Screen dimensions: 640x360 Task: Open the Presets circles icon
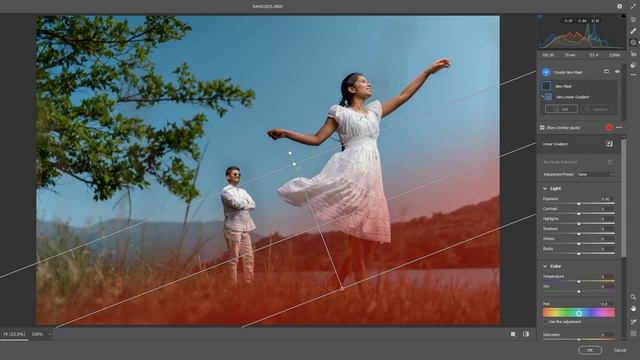633,65
